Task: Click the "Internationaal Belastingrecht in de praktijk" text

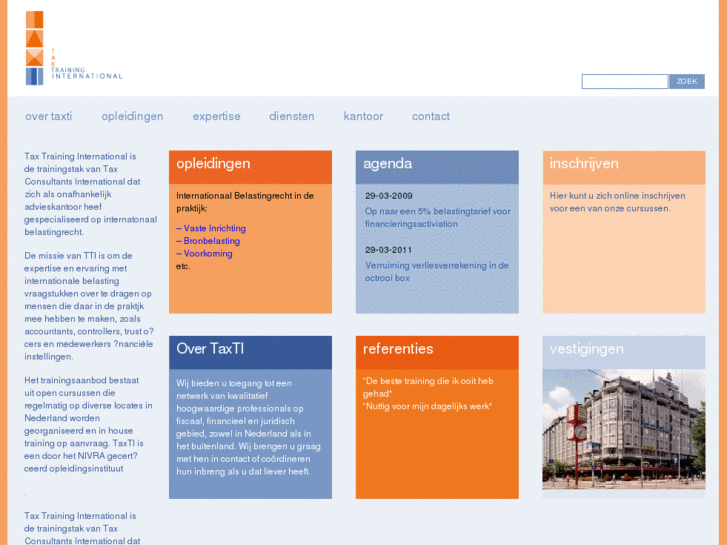Action: [x=245, y=202]
